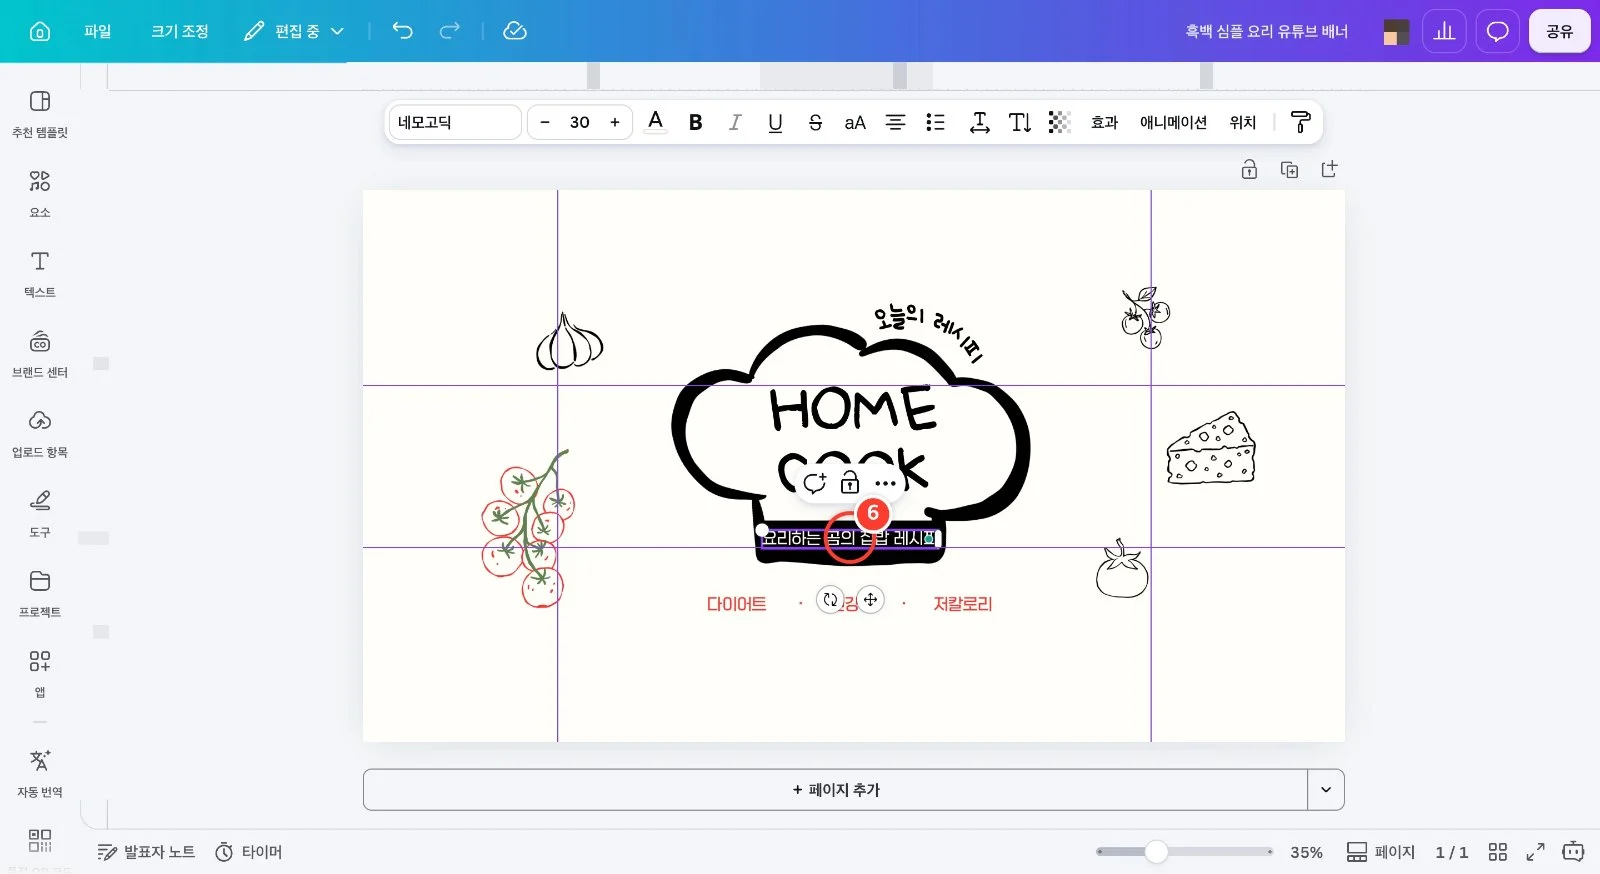Toggle strikethrough formatting
The width and height of the screenshot is (1600, 874).
(x=815, y=122)
